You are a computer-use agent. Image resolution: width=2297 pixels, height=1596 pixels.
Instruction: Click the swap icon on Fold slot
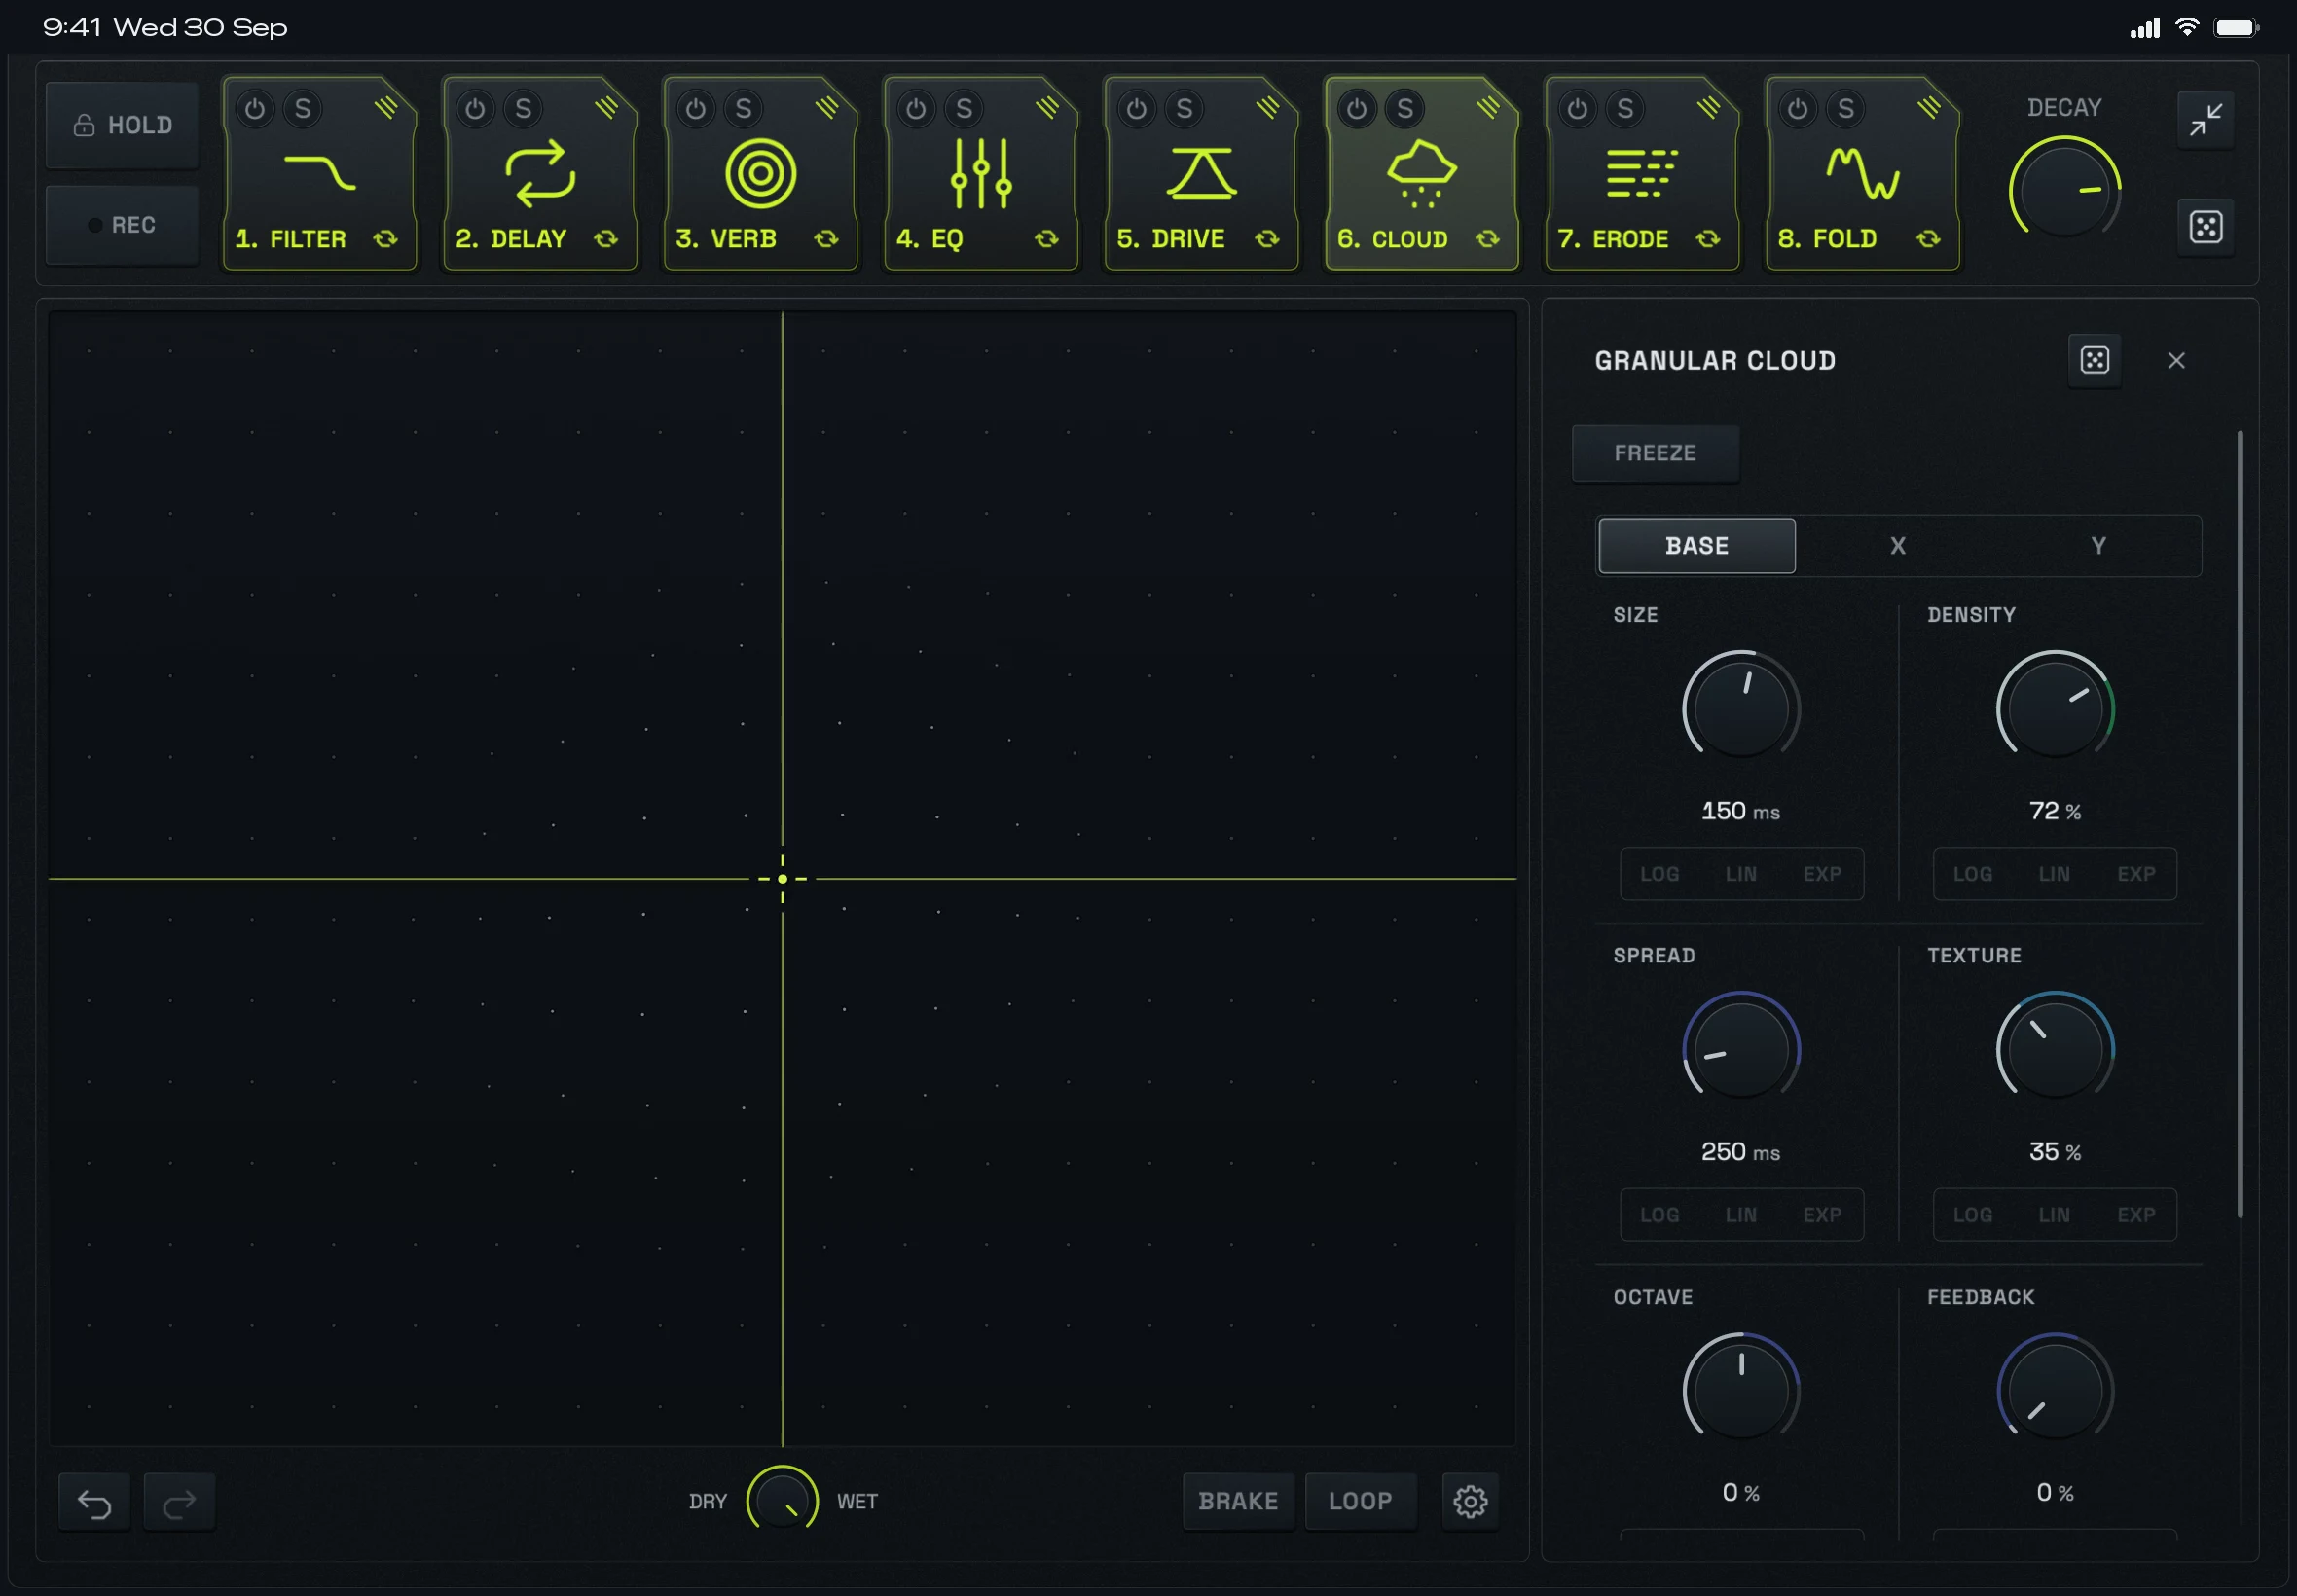point(1928,239)
